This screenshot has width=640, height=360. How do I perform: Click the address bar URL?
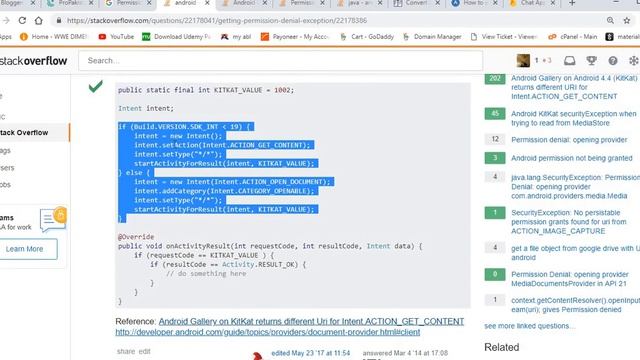(217, 20)
